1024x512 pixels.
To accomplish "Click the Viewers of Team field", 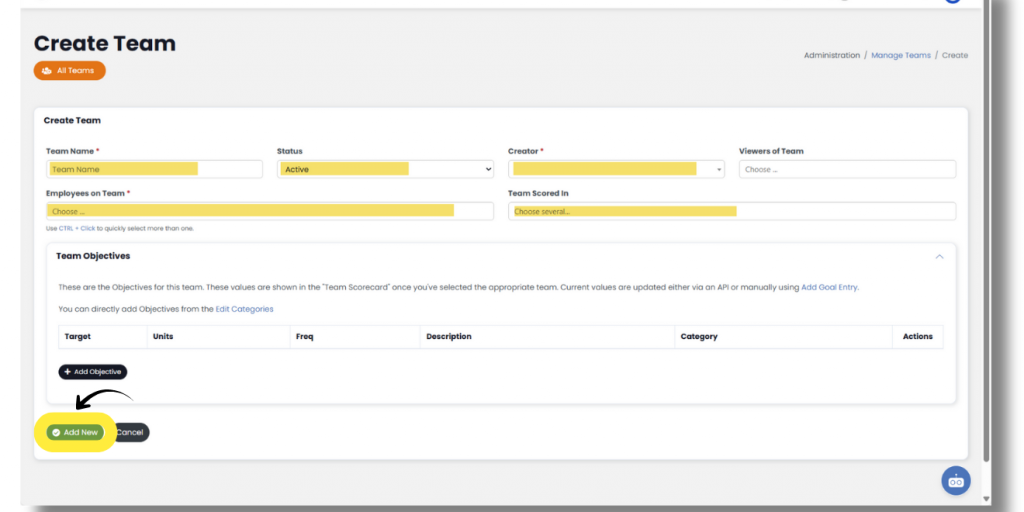I will [x=846, y=169].
